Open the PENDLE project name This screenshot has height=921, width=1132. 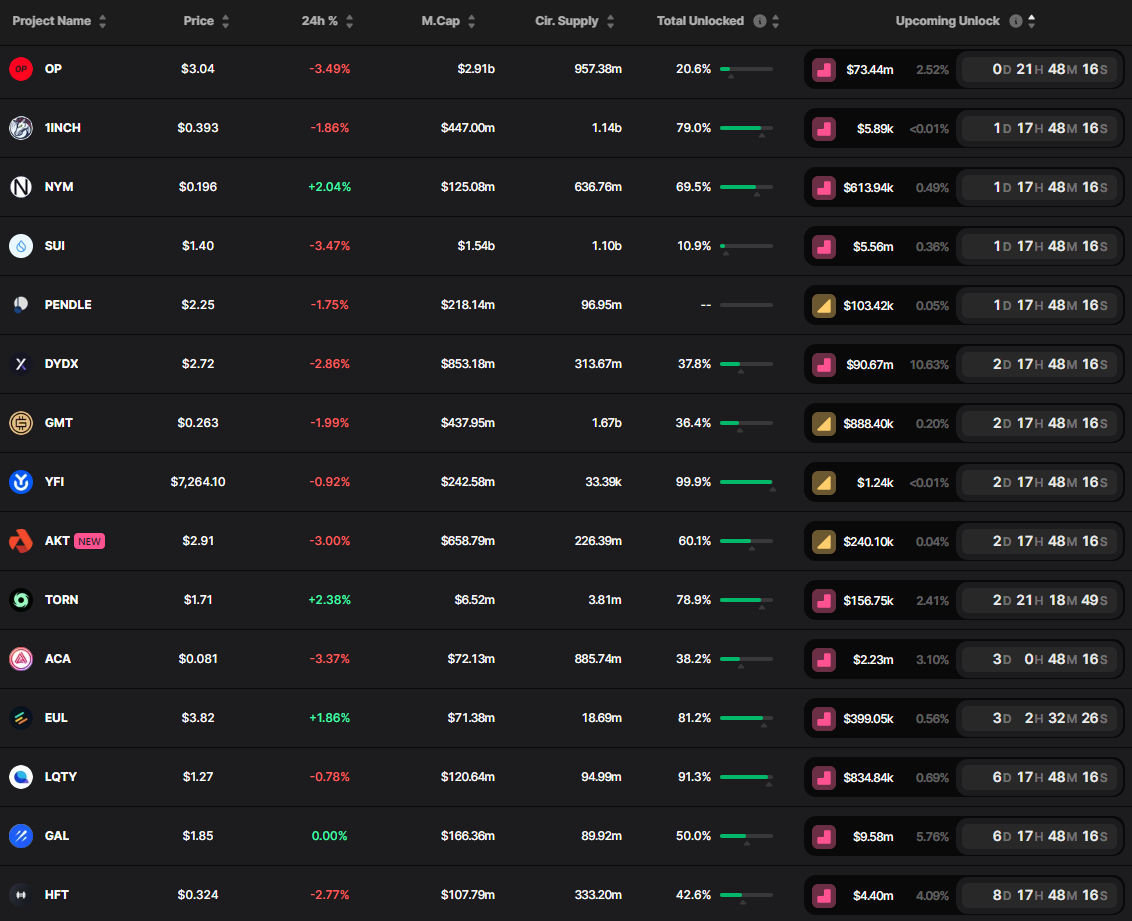(68, 305)
